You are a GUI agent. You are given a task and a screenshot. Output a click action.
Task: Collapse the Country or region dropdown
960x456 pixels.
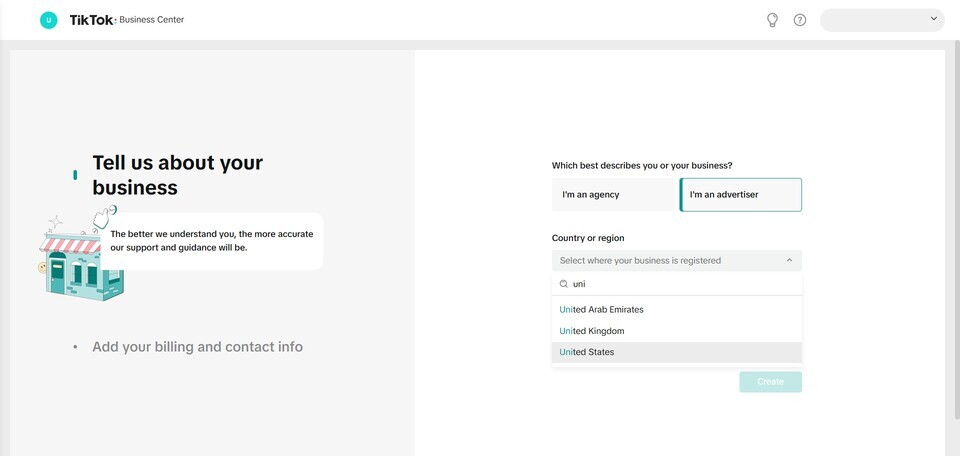[x=676, y=261]
